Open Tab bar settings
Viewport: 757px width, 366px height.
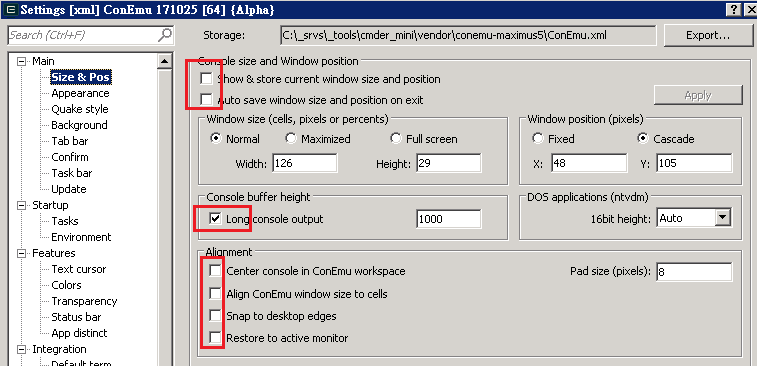70,141
